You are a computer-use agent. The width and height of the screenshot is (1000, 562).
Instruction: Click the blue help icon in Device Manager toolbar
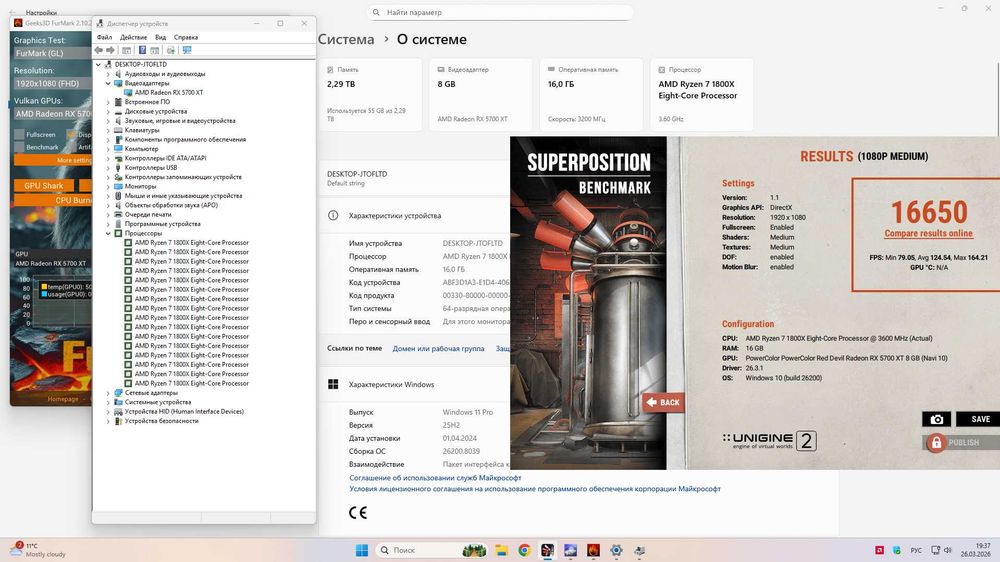coord(142,50)
